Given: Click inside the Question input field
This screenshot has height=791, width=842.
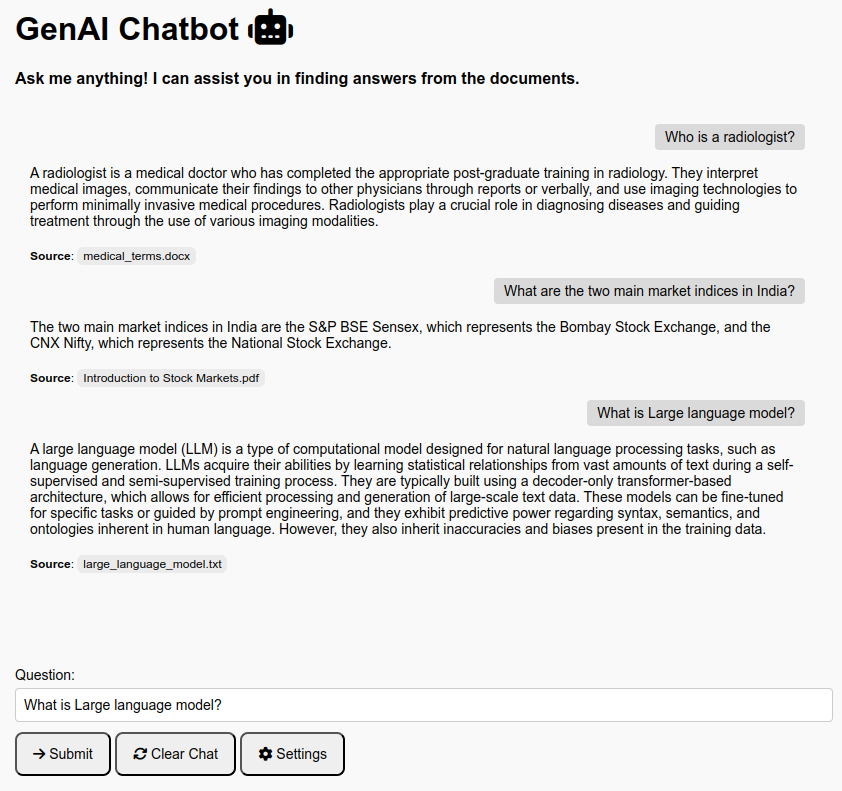Looking at the screenshot, I should coord(420,705).
